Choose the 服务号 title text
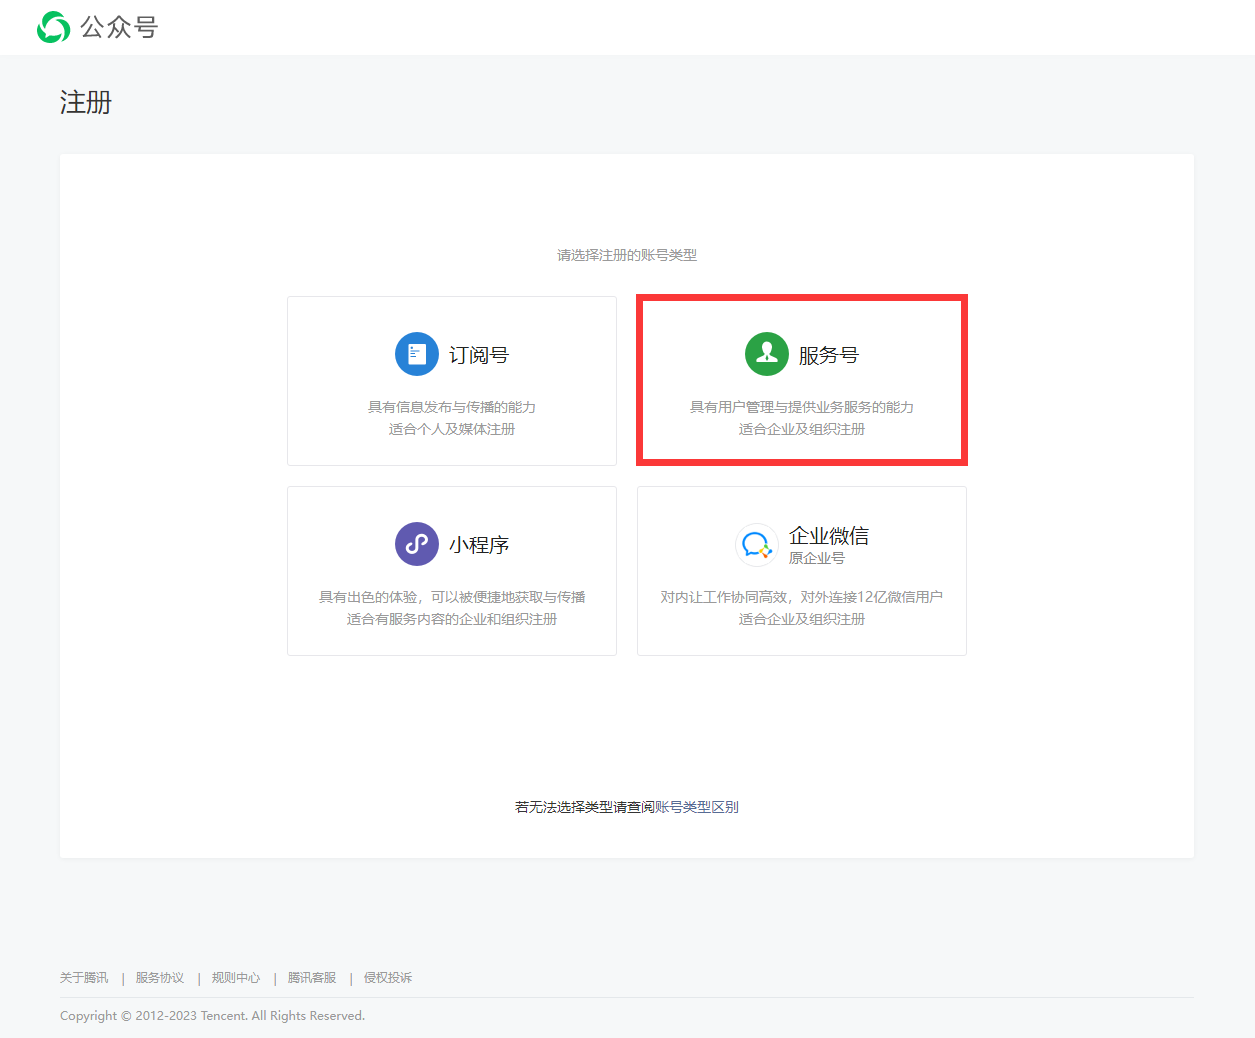Viewport: 1255px width, 1038px height. click(828, 355)
